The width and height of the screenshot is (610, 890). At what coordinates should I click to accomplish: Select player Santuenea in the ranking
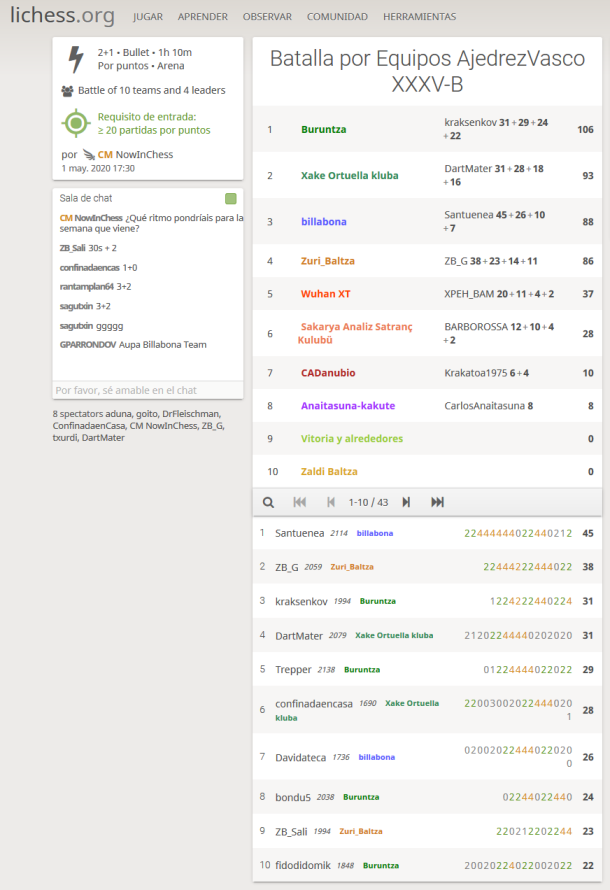299,533
